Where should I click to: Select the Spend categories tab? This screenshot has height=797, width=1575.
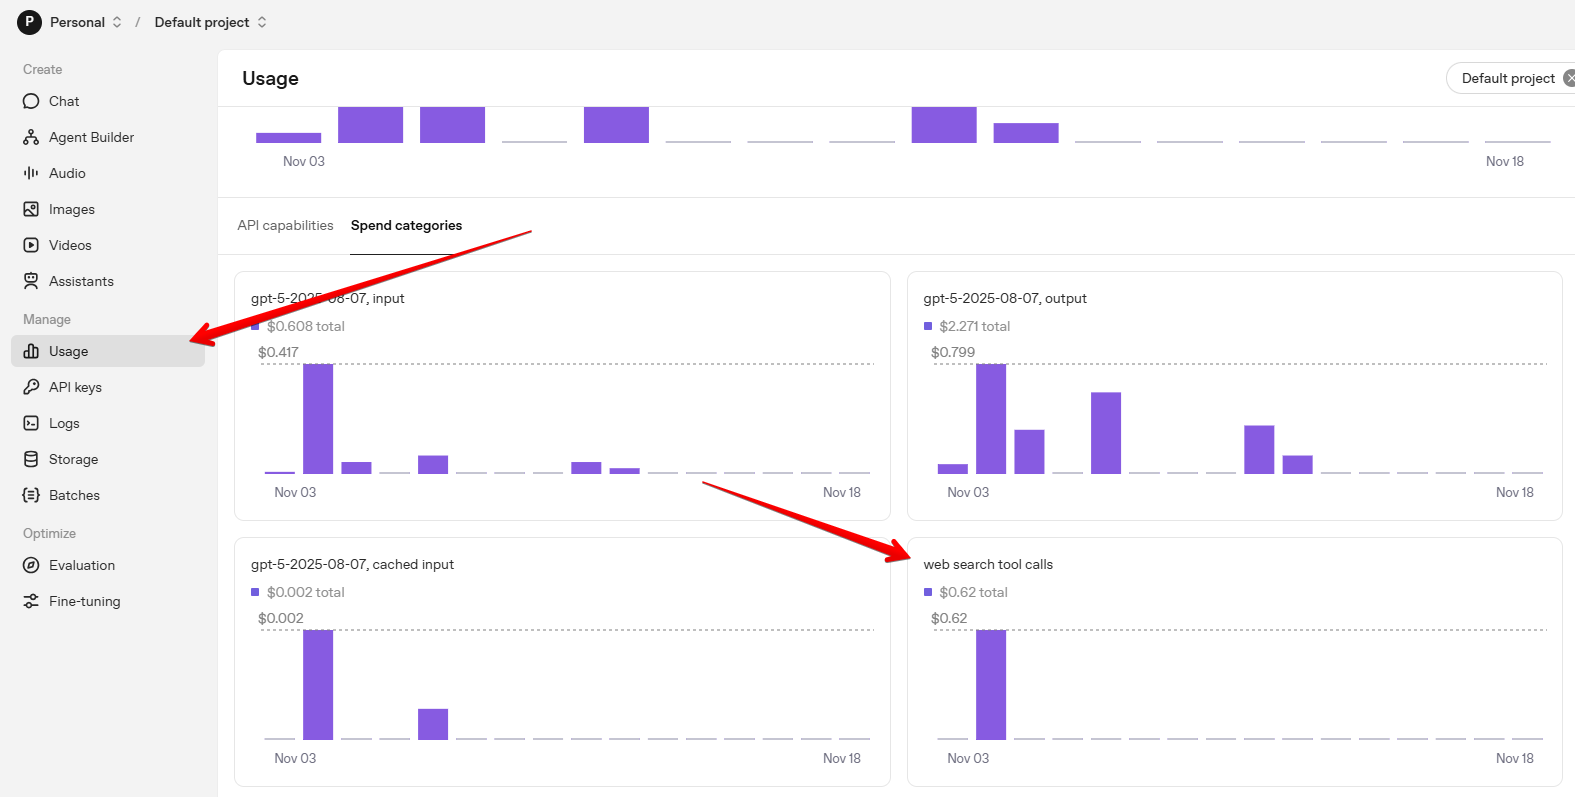(406, 225)
